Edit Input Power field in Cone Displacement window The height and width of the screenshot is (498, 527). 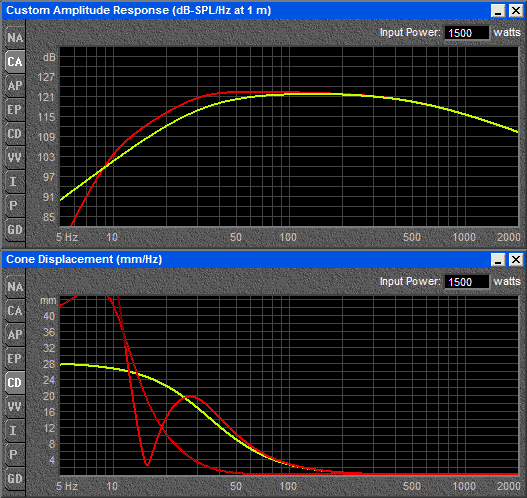click(467, 282)
